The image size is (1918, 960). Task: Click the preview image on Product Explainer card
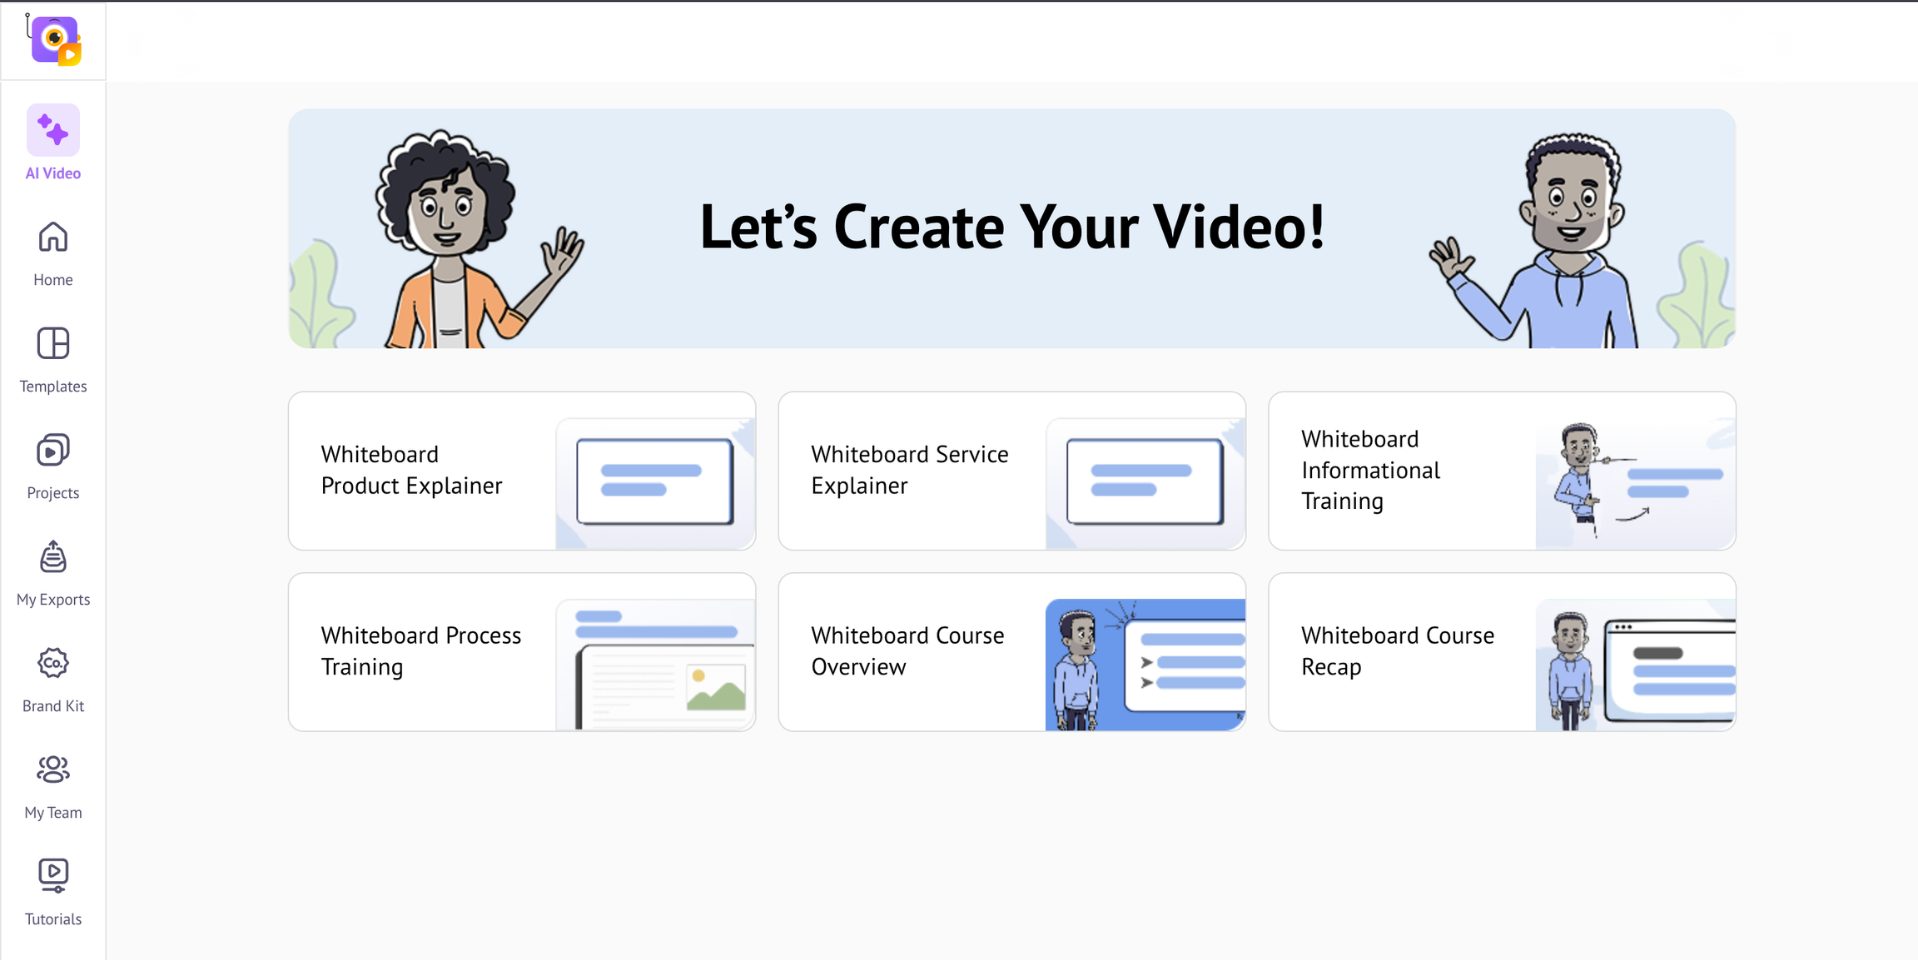655,482
